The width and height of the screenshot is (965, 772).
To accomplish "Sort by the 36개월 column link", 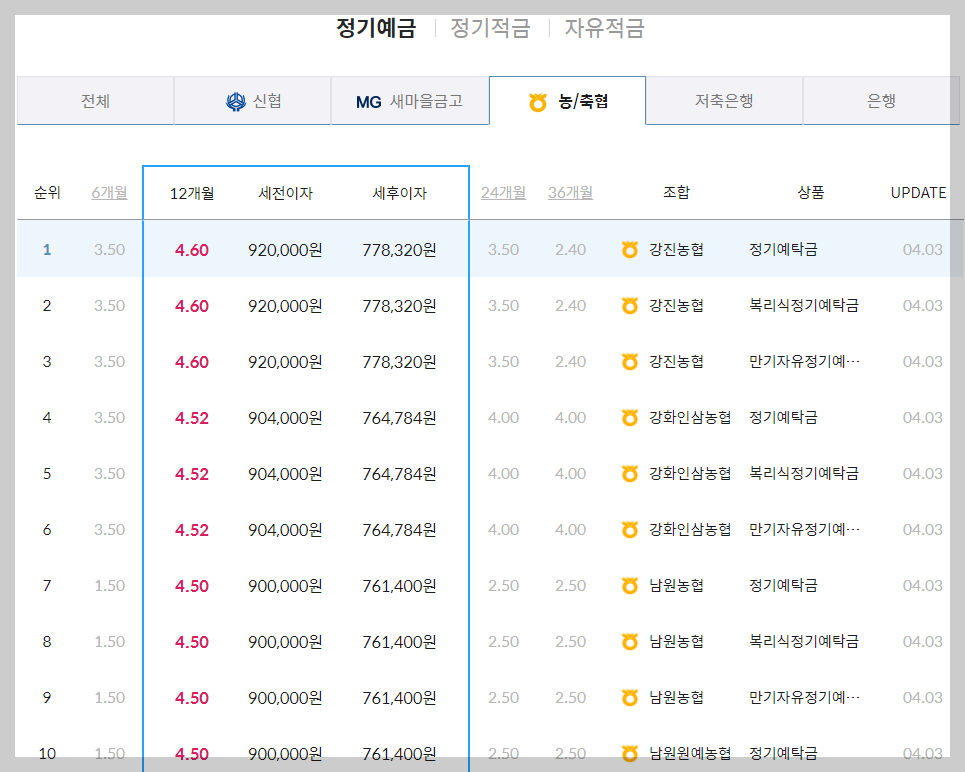I will tap(571, 193).
